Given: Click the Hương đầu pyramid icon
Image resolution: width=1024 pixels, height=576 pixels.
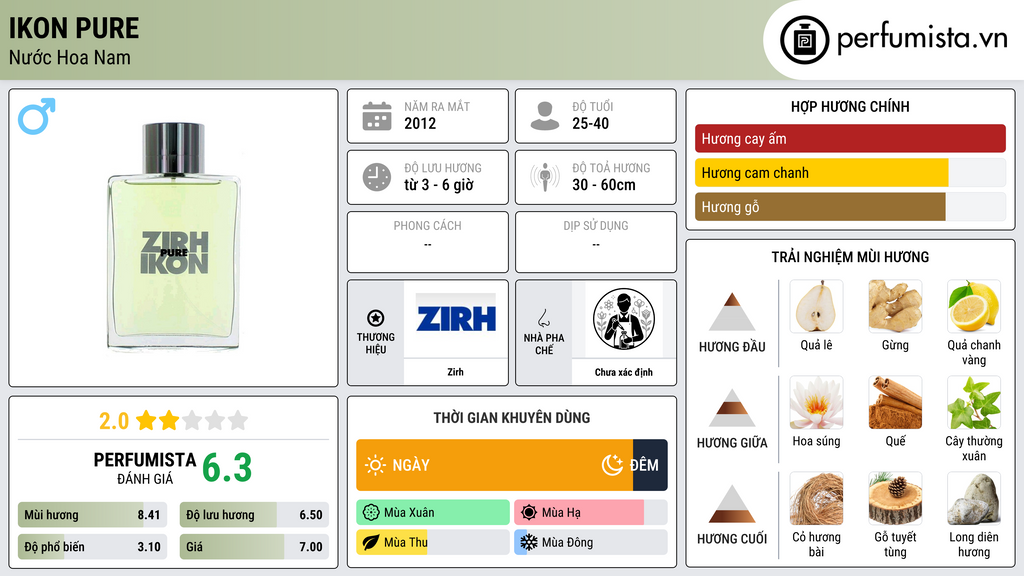Looking at the screenshot, I should click(732, 312).
